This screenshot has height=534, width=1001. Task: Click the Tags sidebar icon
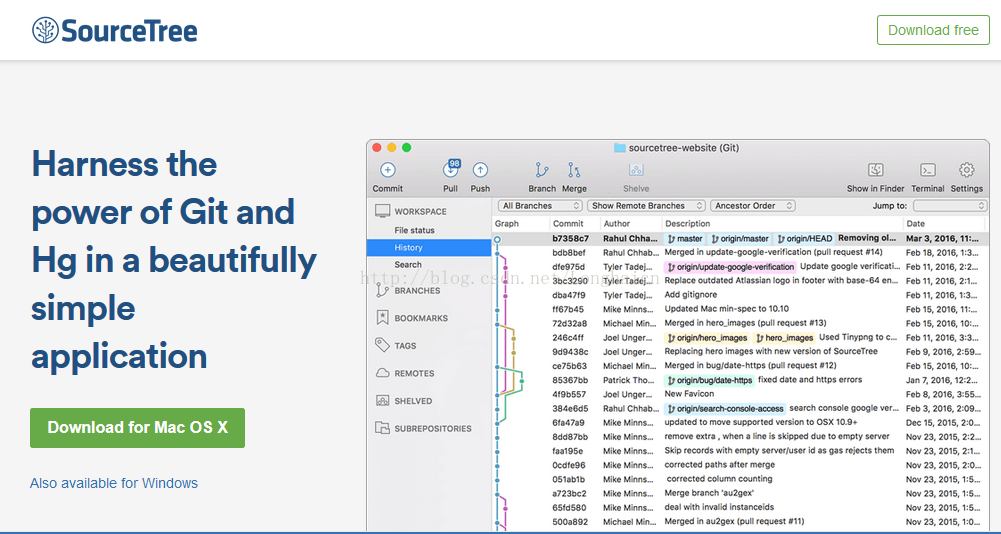pos(382,345)
